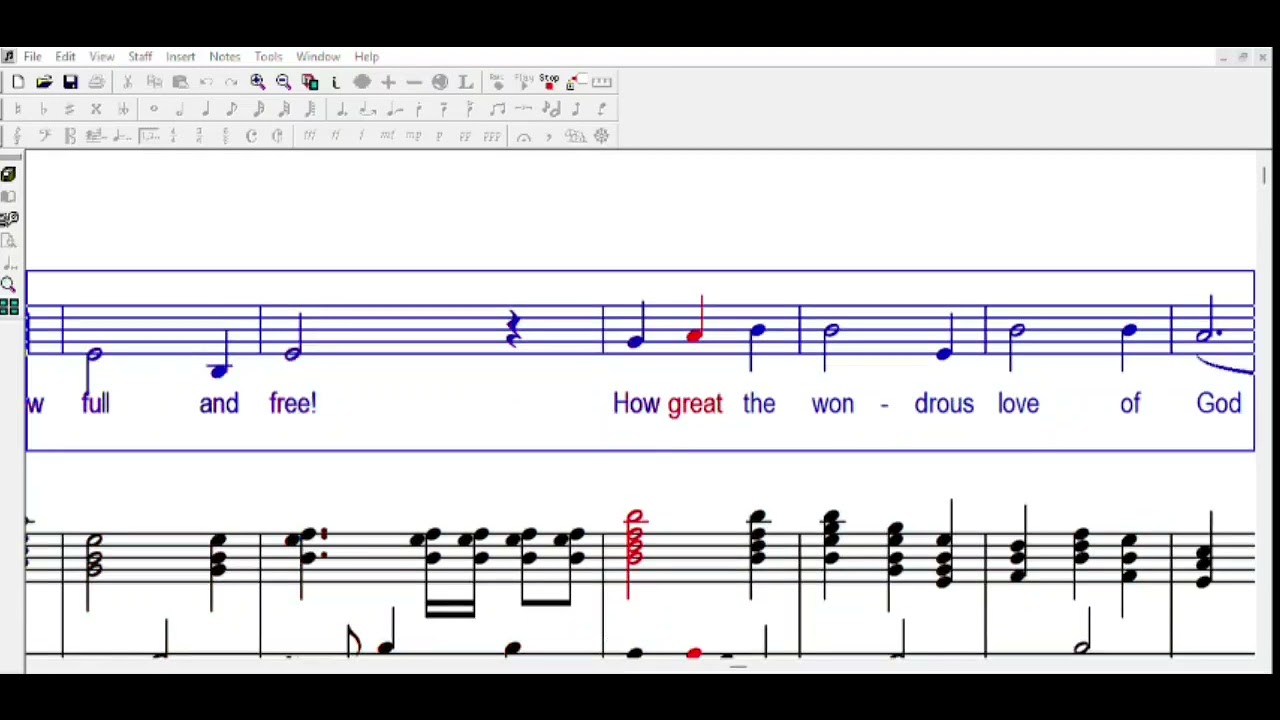Choose sixteenth note duration
The width and height of the screenshot is (1280, 720).
point(258,109)
